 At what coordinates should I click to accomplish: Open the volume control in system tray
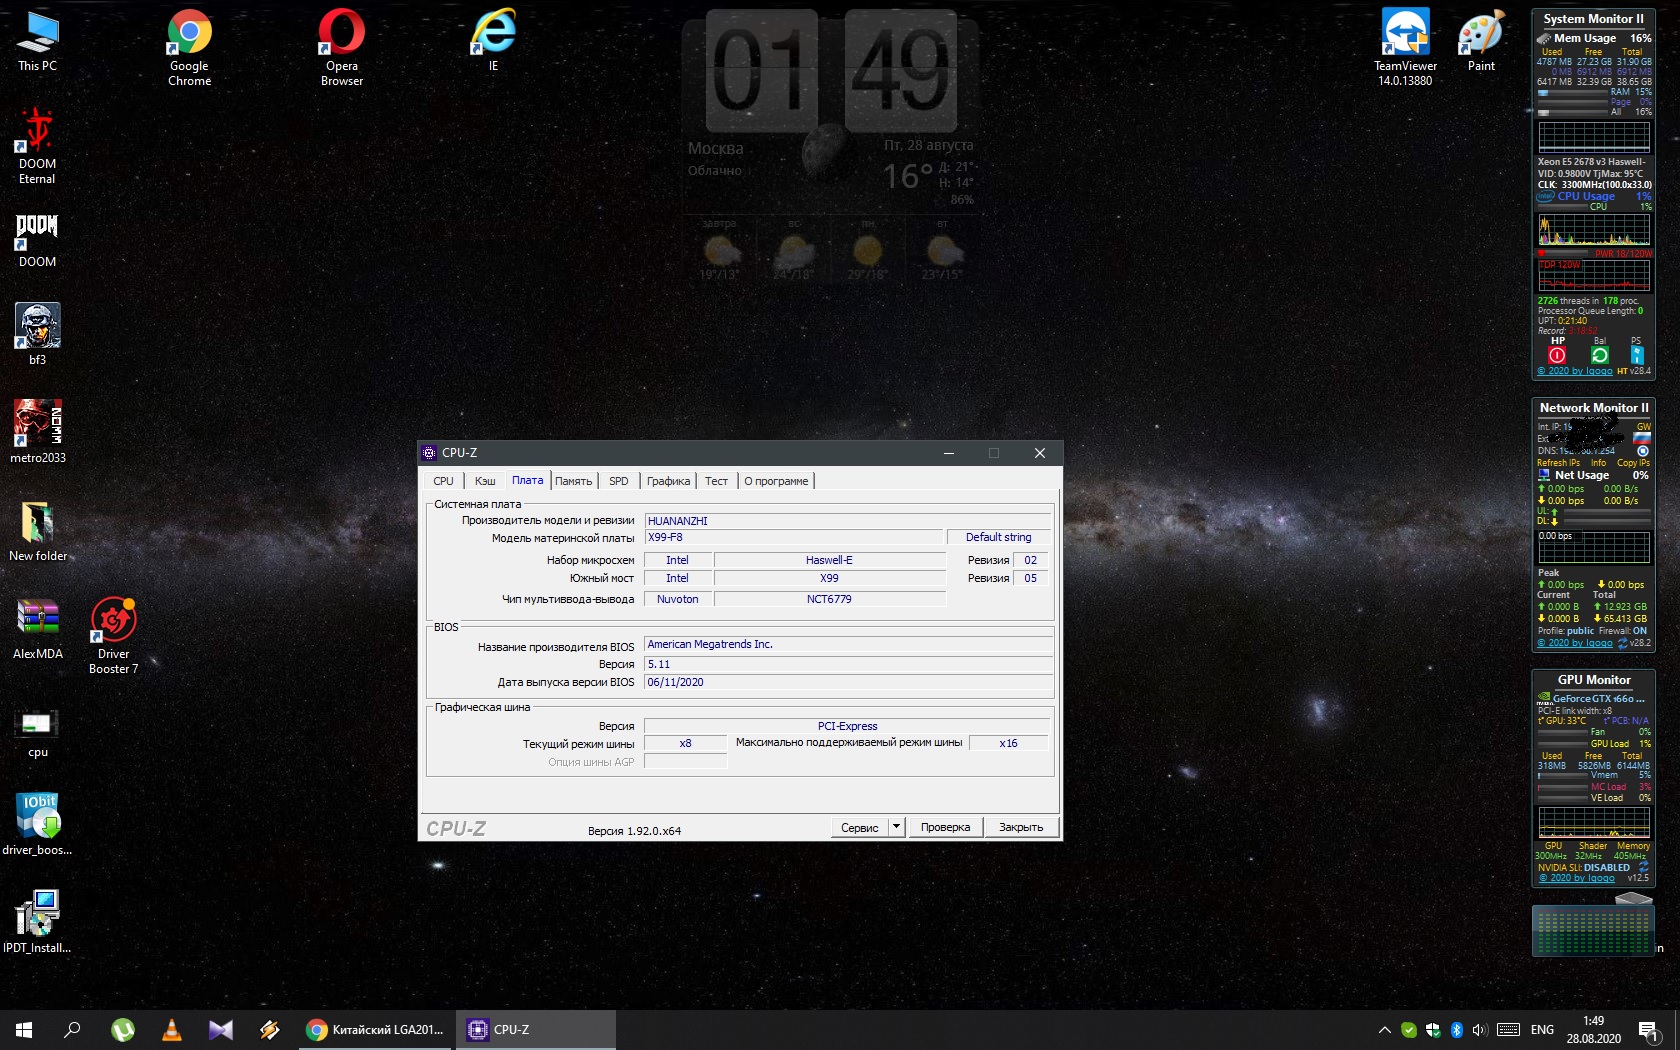click(1481, 1030)
